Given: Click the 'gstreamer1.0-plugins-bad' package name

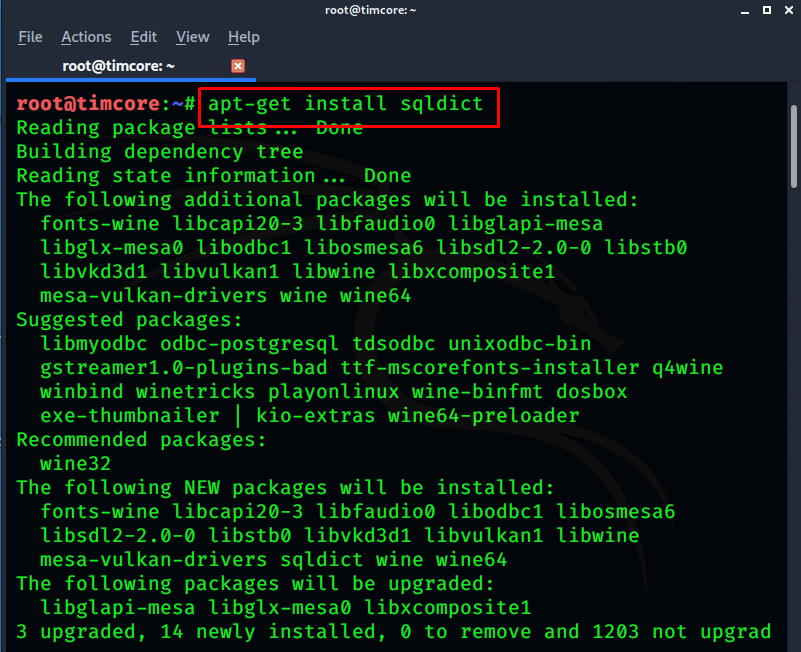Looking at the screenshot, I should point(184,368).
